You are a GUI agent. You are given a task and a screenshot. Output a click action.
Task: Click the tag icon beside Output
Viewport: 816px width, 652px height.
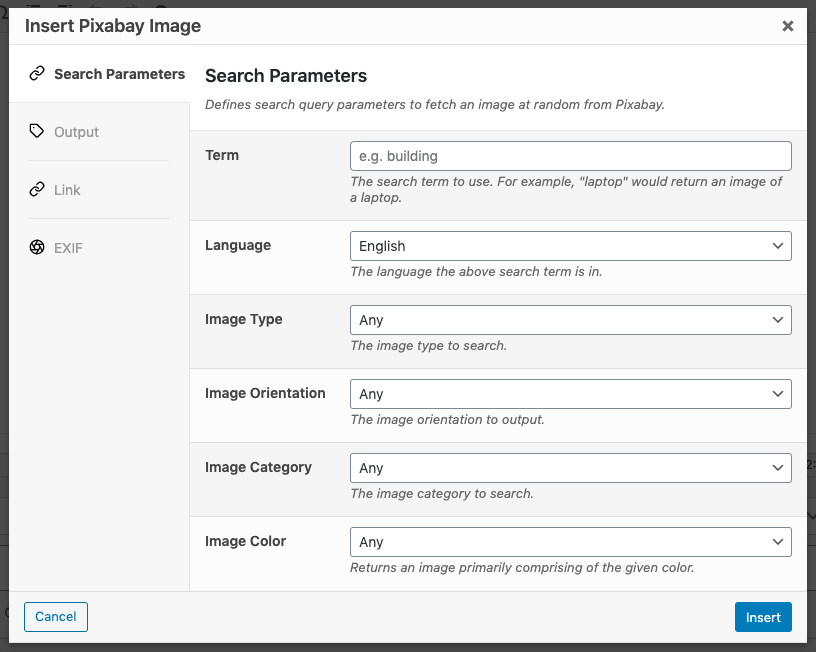(37, 131)
